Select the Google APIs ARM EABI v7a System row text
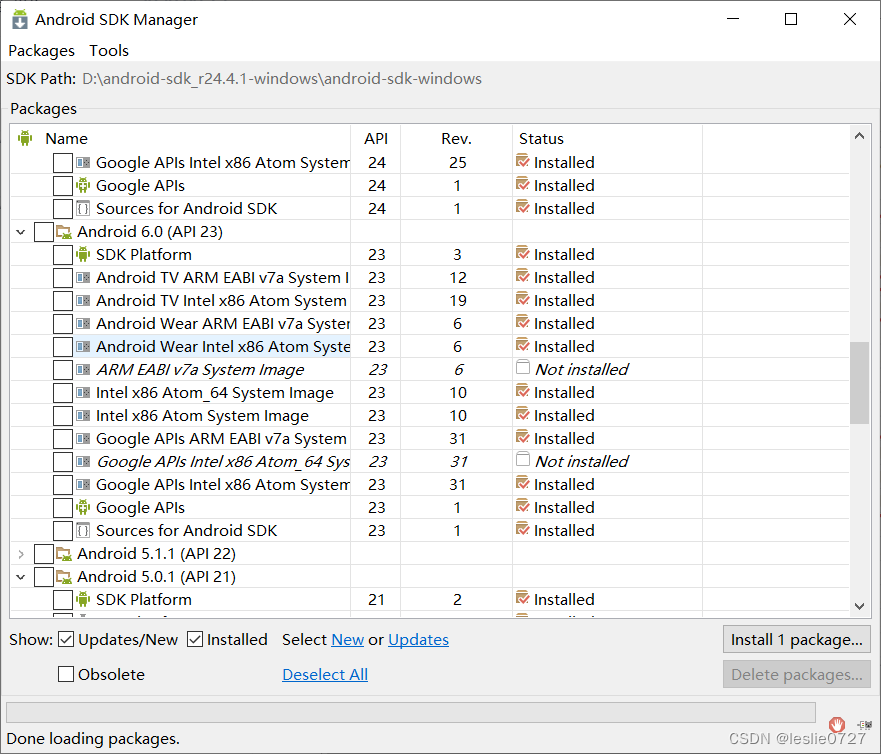This screenshot has height=754, width=881. tap(221, 438)
